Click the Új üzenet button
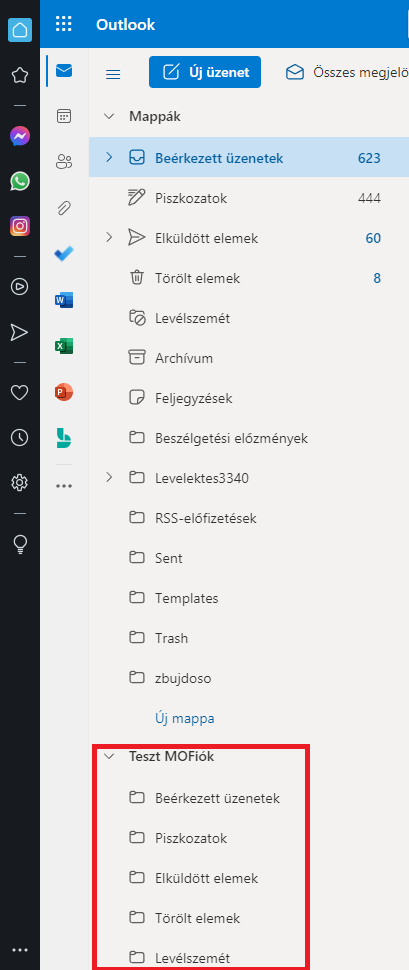 point(205,72)
